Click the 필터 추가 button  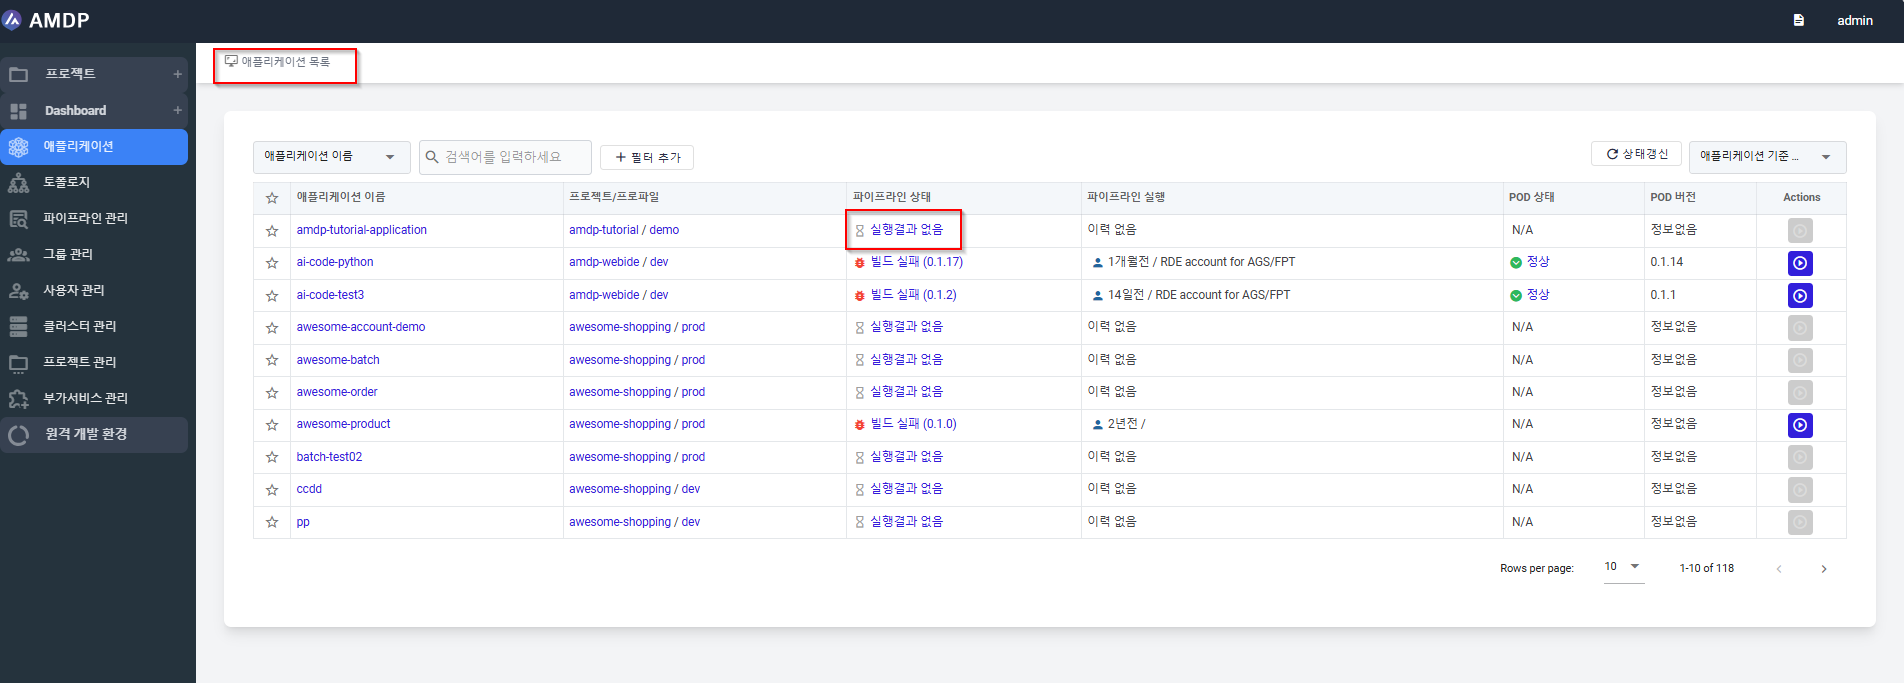click(647, 157)
